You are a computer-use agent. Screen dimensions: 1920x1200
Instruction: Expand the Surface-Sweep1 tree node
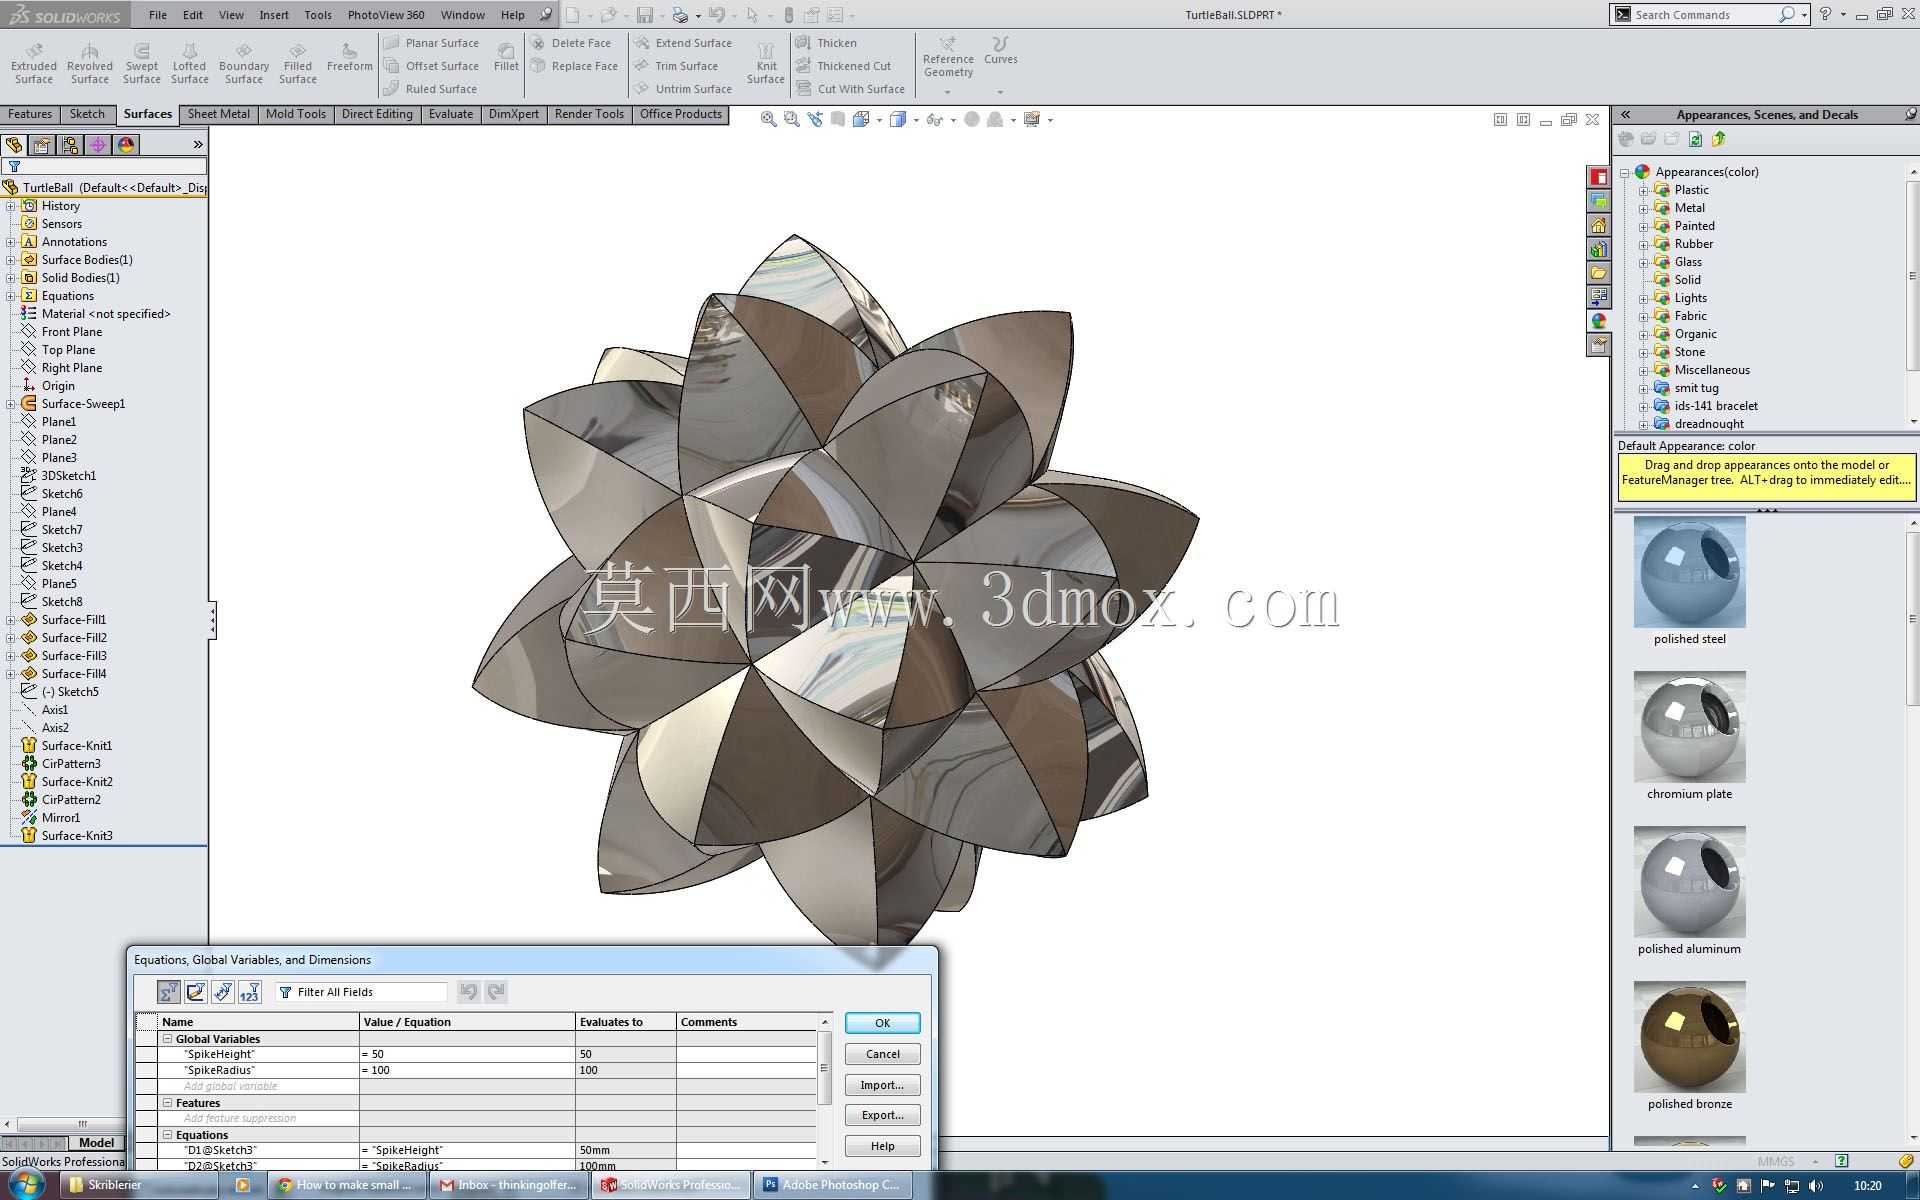[x=10, y=404]
